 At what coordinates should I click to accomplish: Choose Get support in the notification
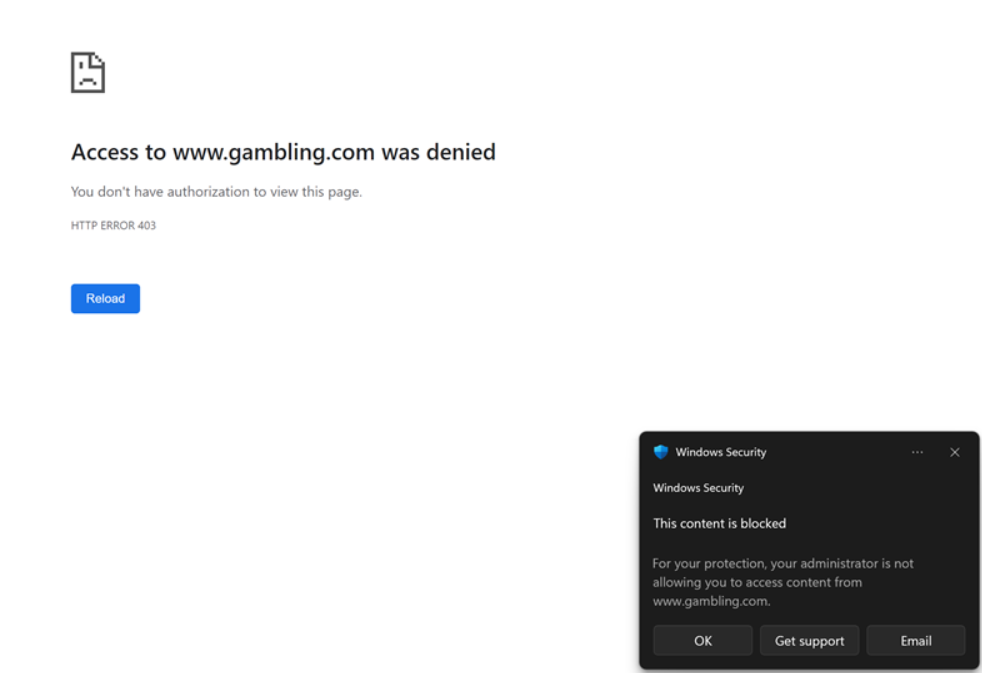(809, 641)
